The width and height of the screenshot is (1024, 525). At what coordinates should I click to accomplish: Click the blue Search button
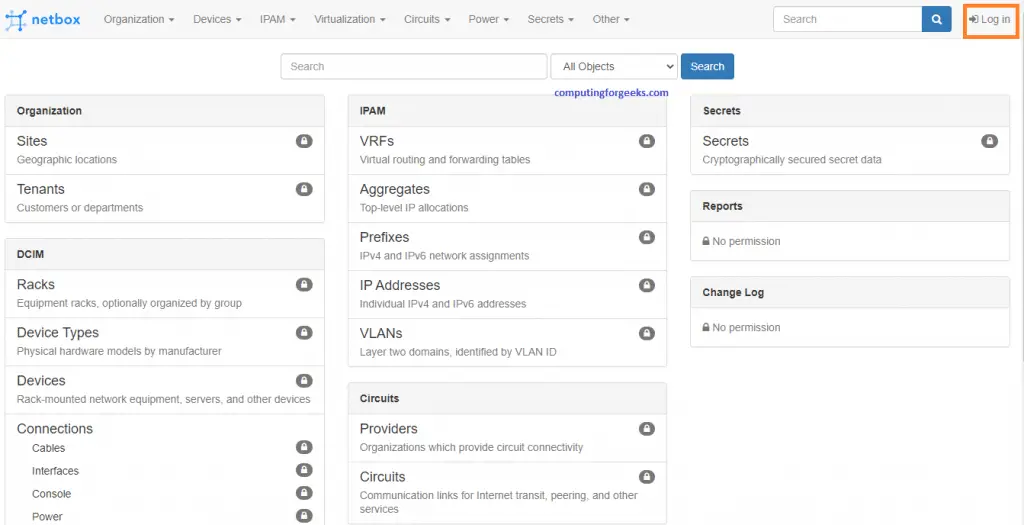click(x=707, y=67)
